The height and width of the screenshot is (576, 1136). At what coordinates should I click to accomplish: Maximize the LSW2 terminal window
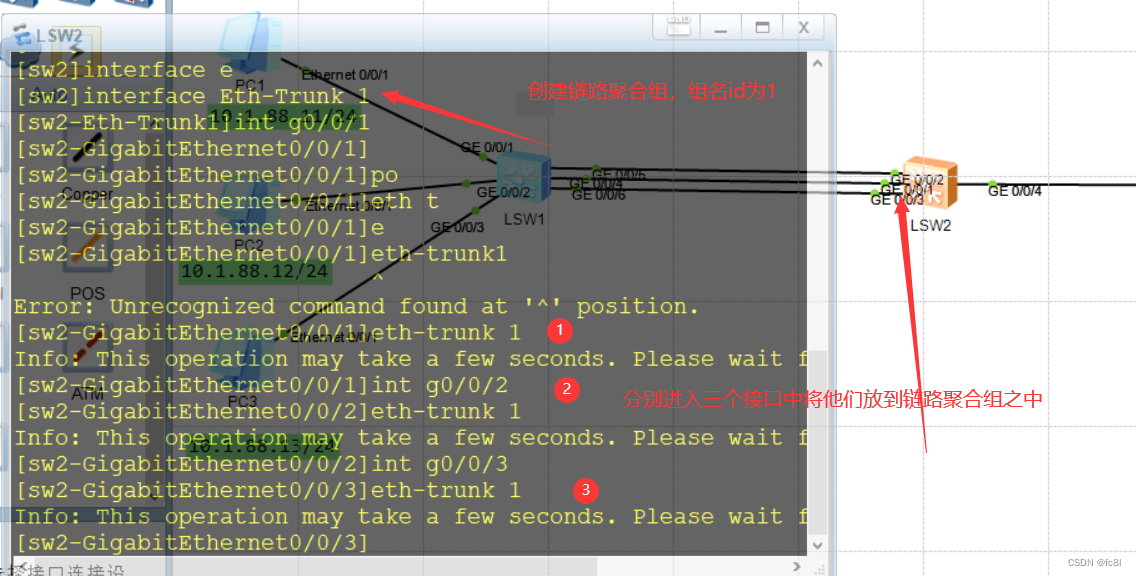(762, 28)
